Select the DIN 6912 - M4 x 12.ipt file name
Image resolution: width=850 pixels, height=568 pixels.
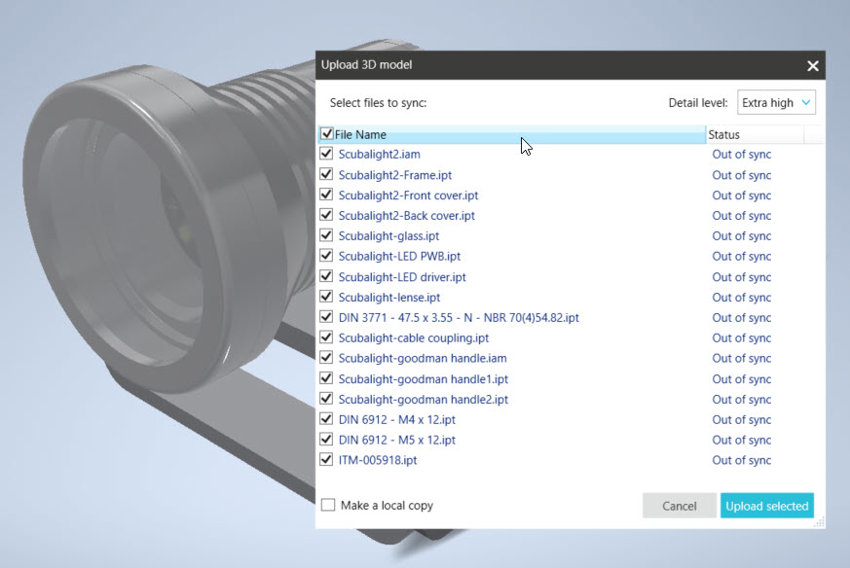point(397,419)
